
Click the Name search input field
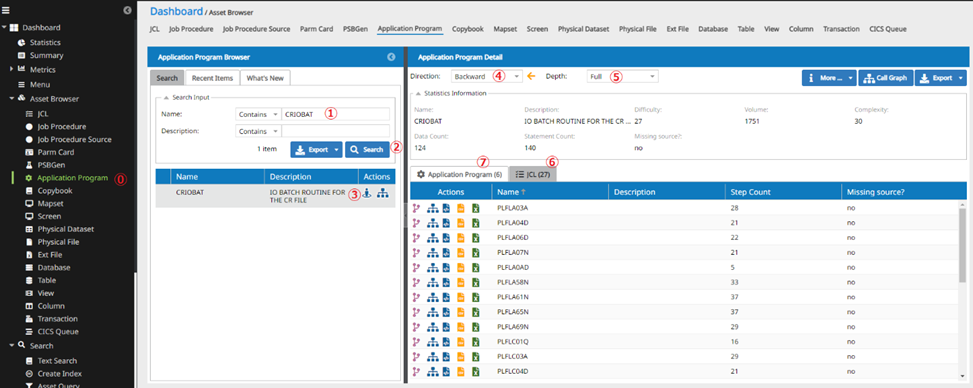[x=335, y=114]
